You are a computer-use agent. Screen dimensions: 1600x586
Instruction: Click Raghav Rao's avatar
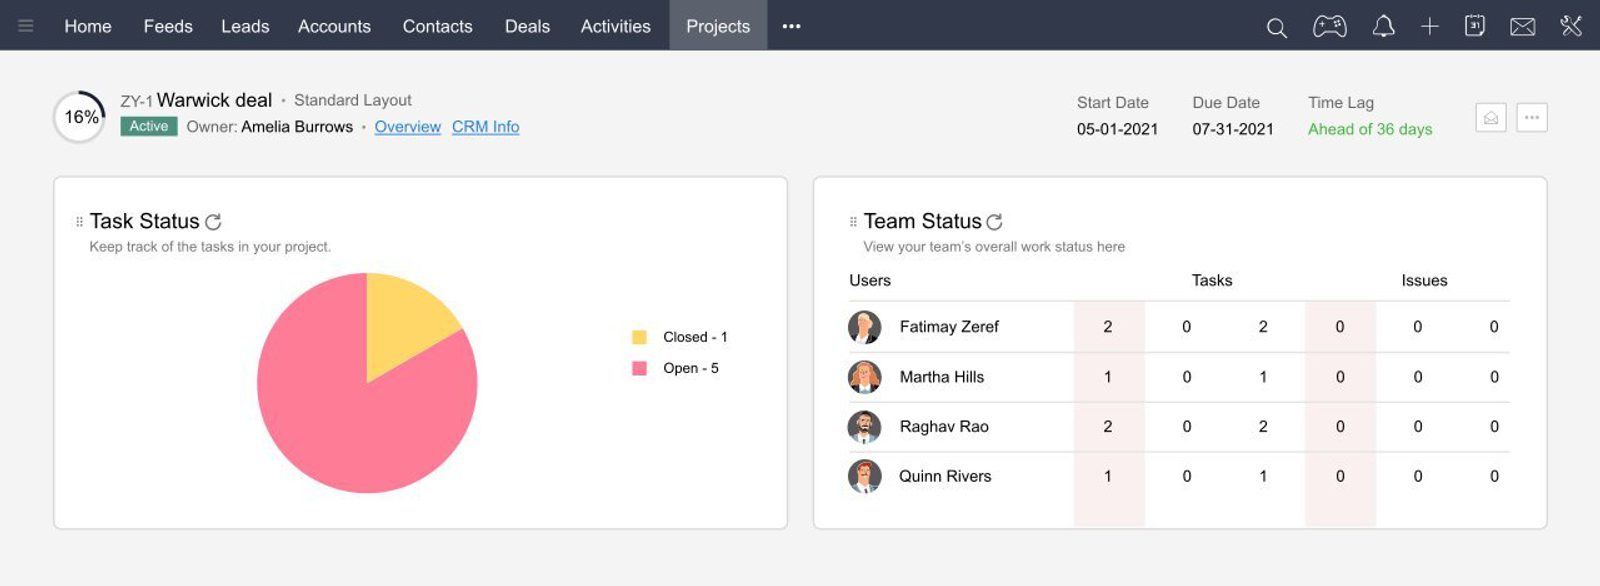864,427
